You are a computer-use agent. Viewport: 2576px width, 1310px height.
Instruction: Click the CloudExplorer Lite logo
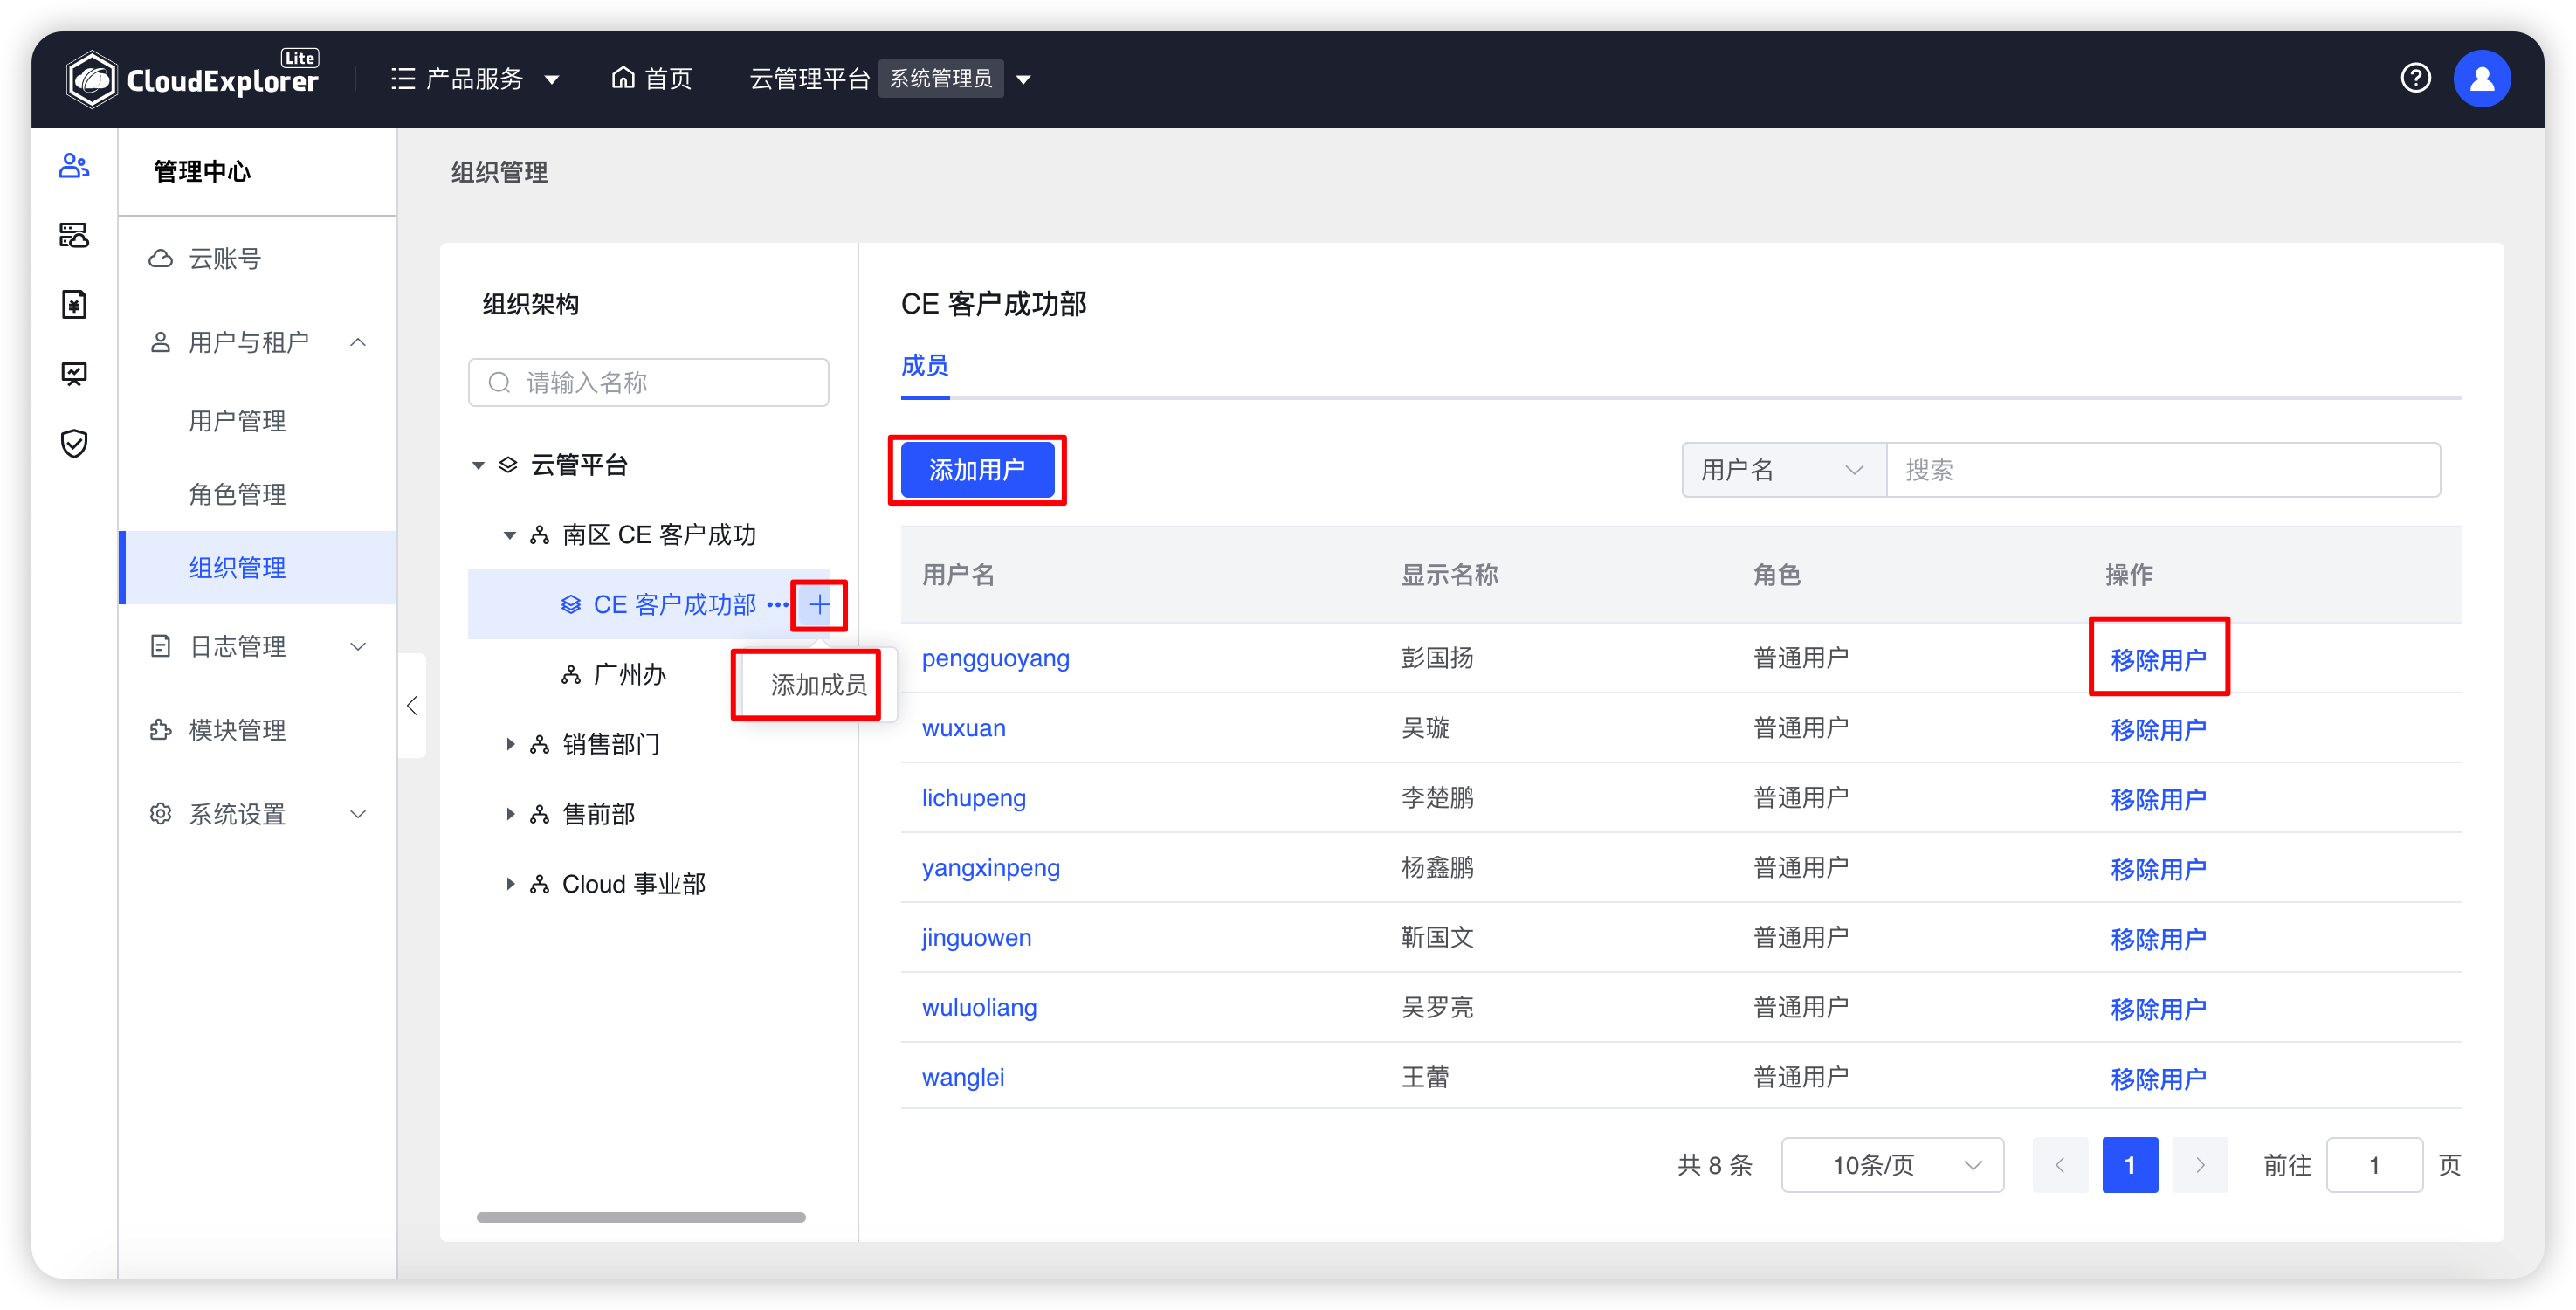(x=193, y=78)
